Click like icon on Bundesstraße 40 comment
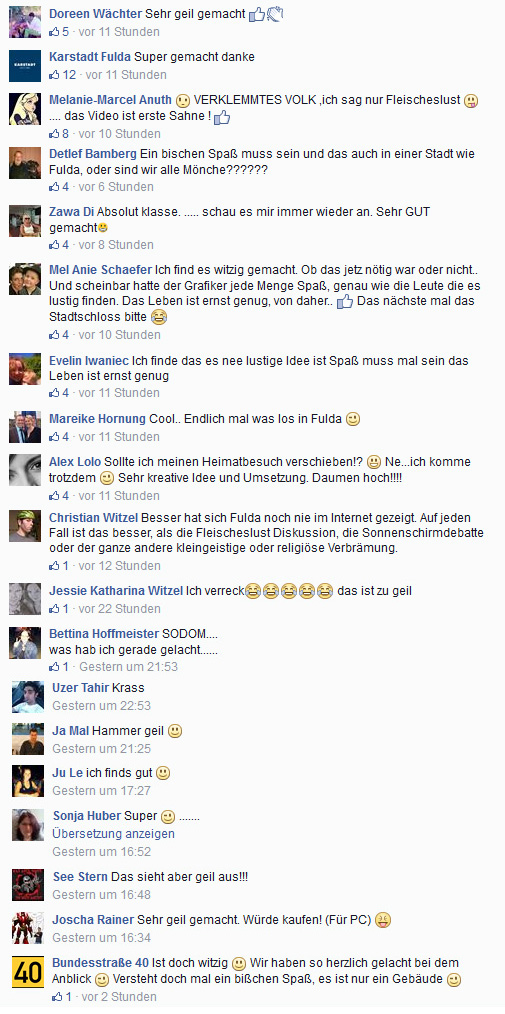 tap(58, 997)
